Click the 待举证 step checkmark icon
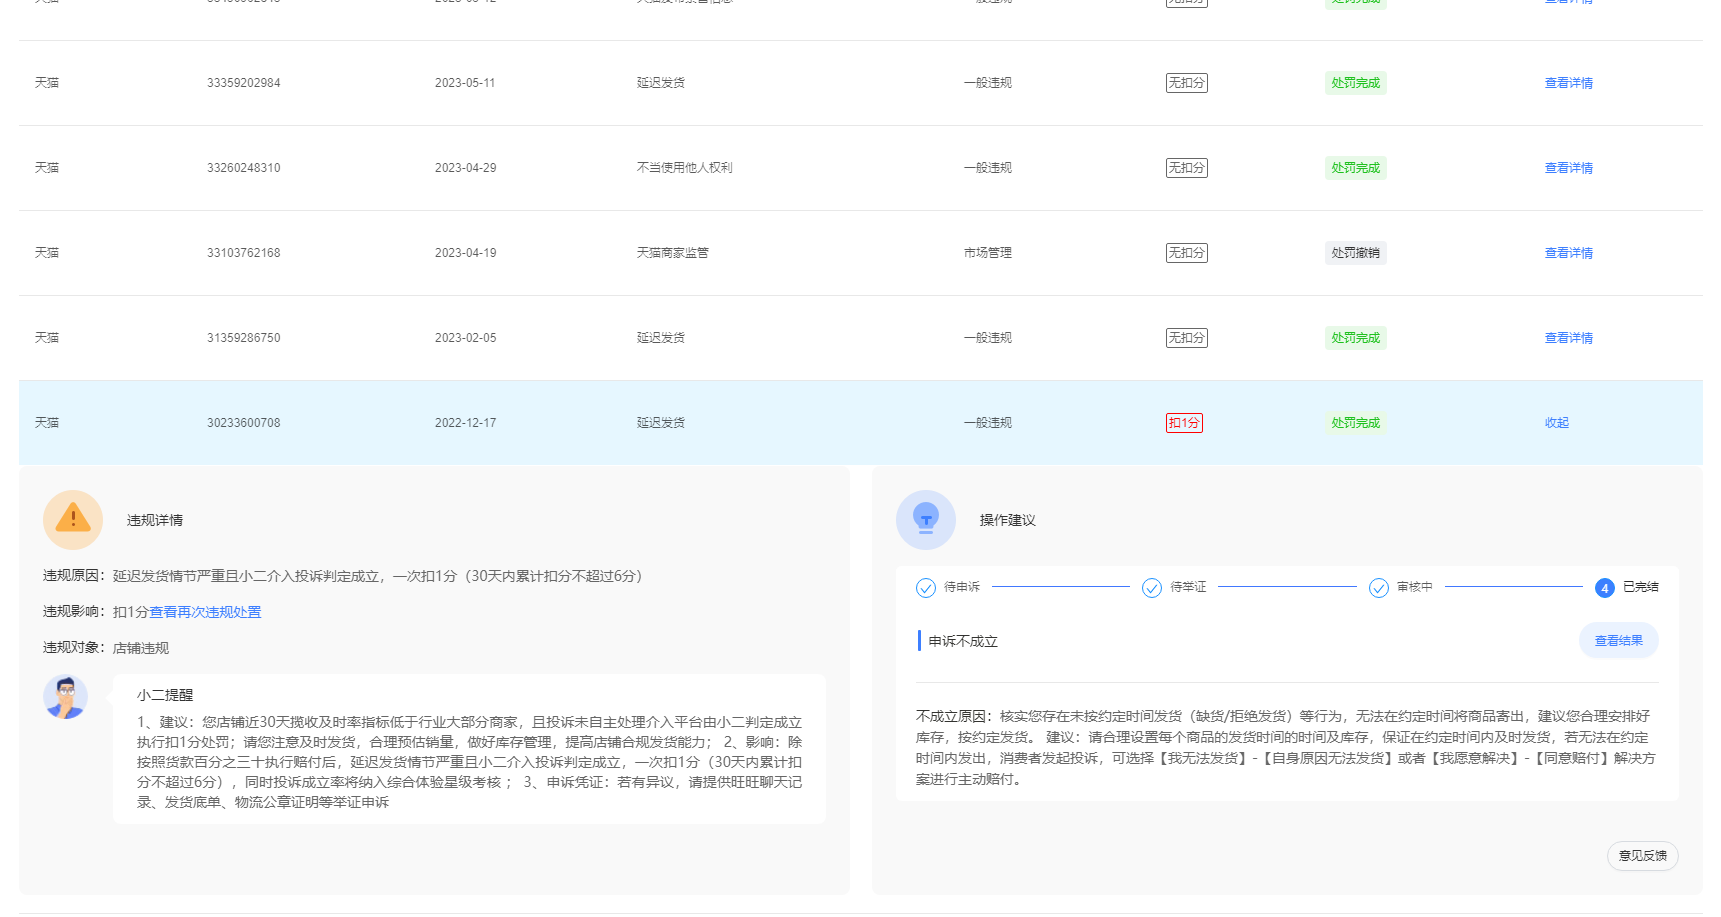The height and width of the screenshot is (917, 1721). (x=1152, y=587)
